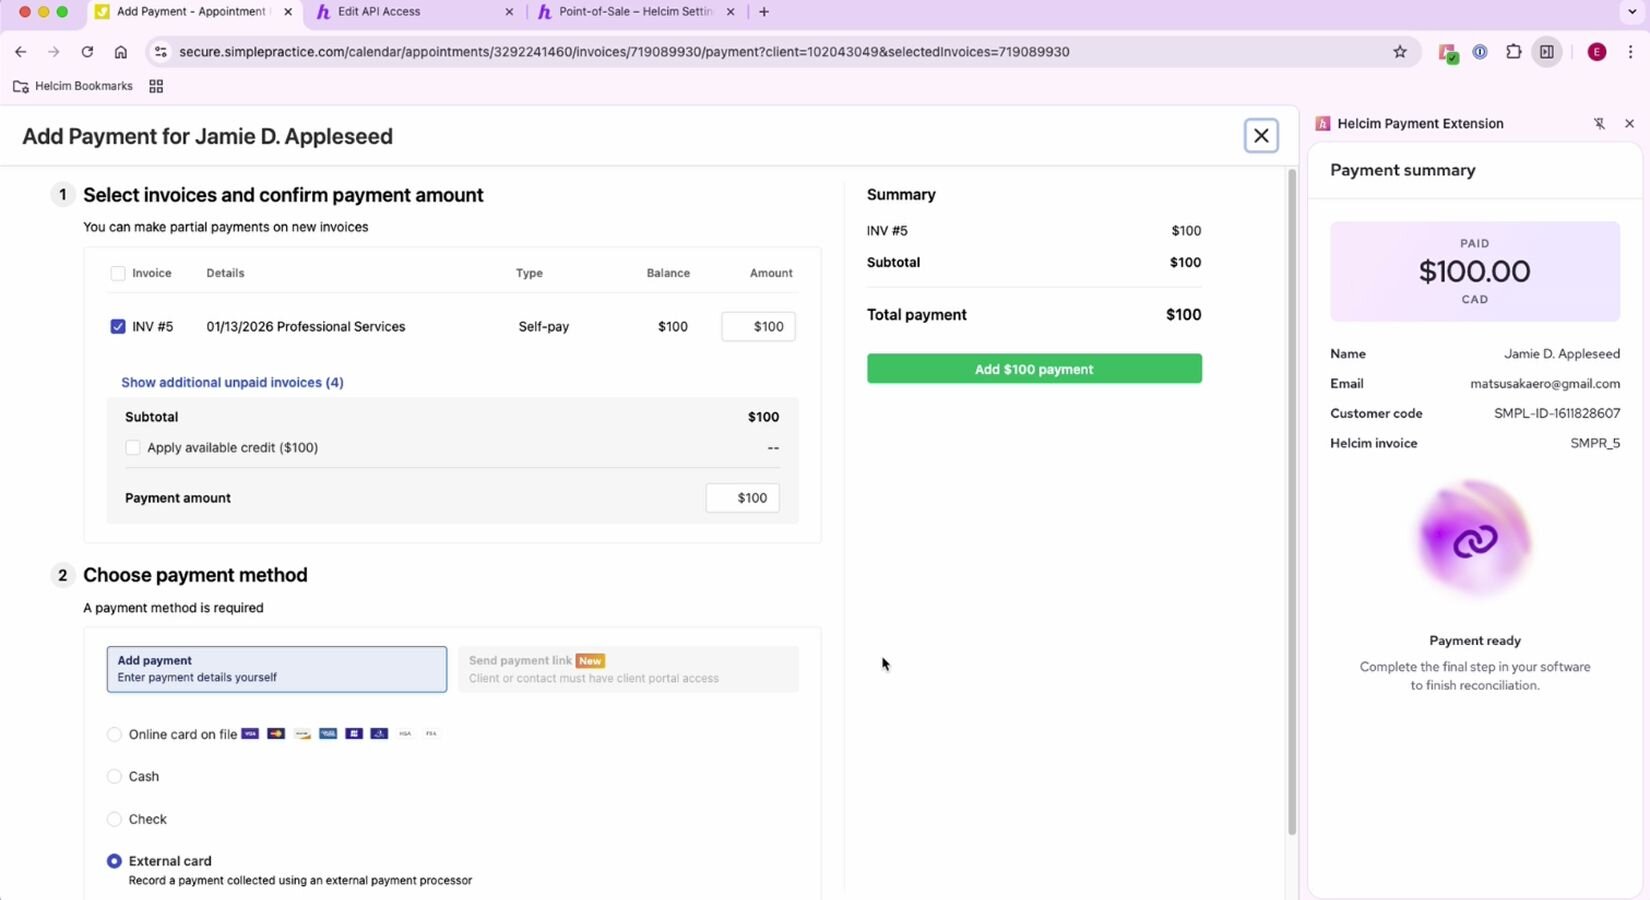Click the browser home icon

[x=121, y=52]
